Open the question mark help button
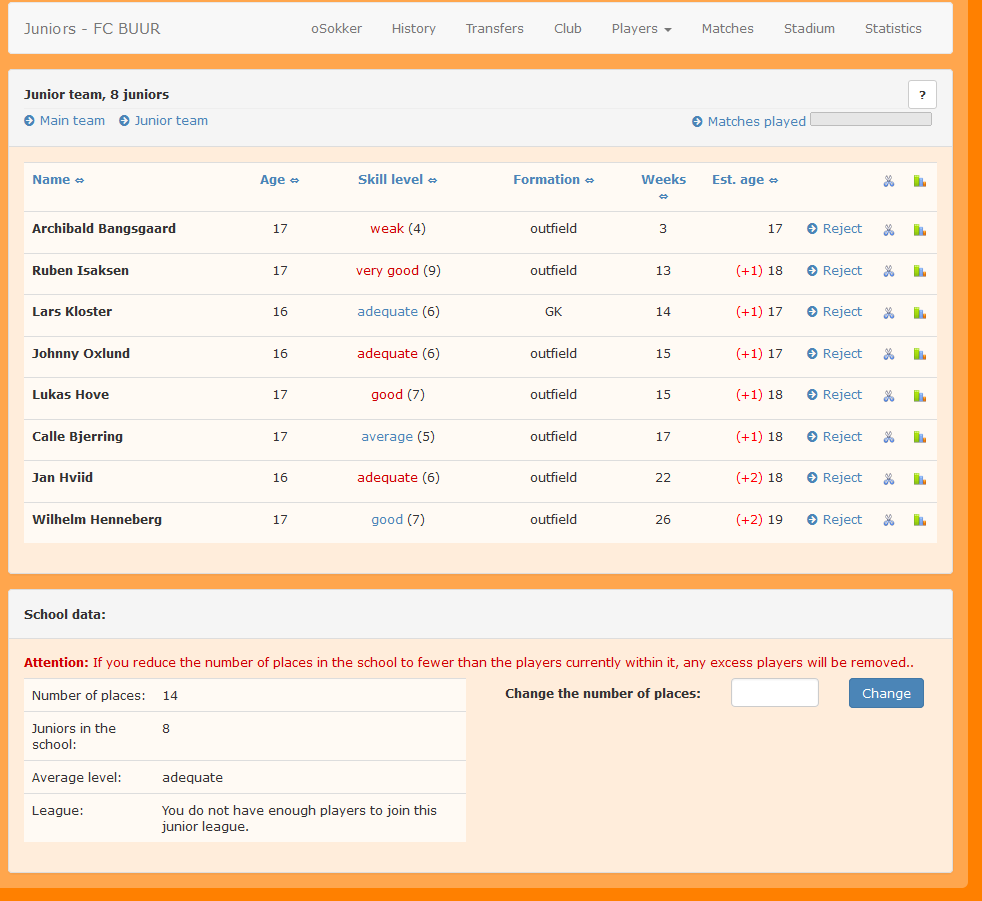The height and width of the screenshot is (901, 982). point(922,95)
